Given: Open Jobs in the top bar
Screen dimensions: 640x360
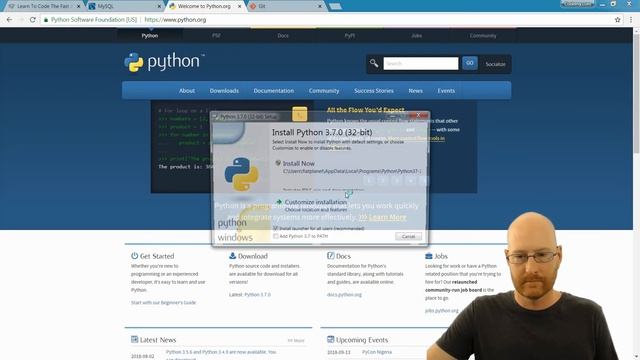Looking at the screenshot, I should point(416,36).
